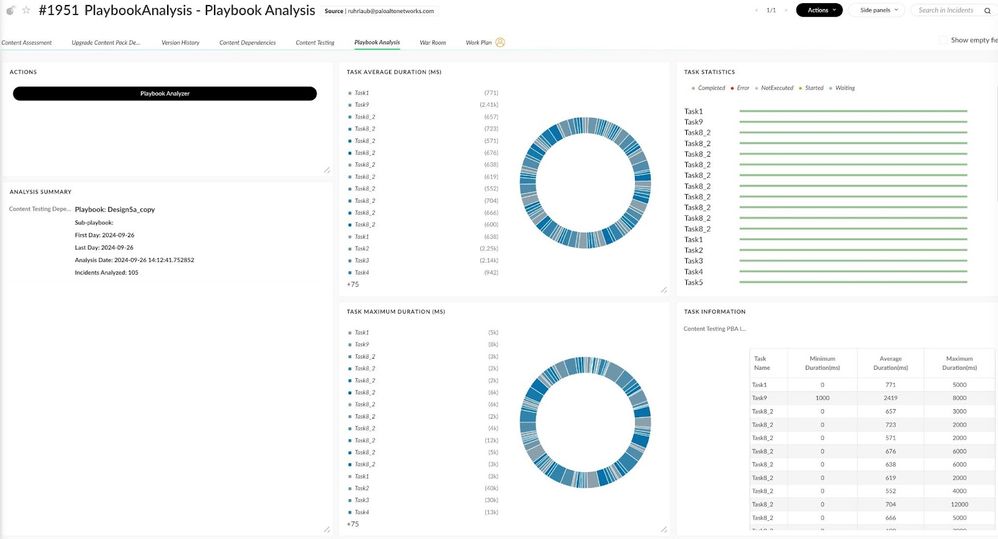
Task: Toggle the Error series in Task Statistics legend
Action: pyautogui.click(x=740, y=88)
